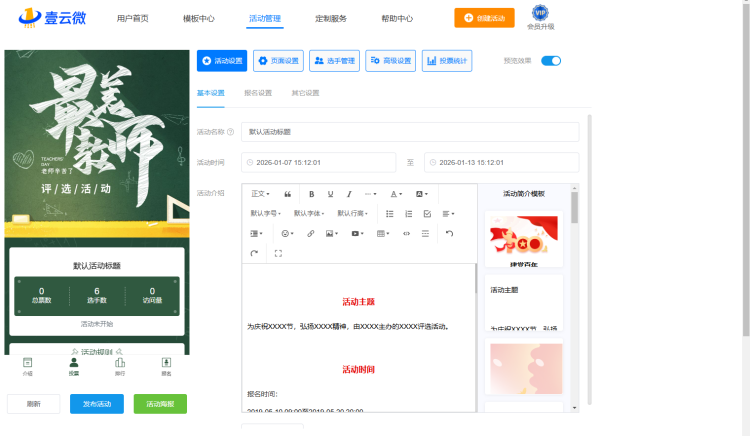This screenshot has height=436, width=750.
Task: Open the 默认字体 font family dropdown
Action: (x=309, y=213)
